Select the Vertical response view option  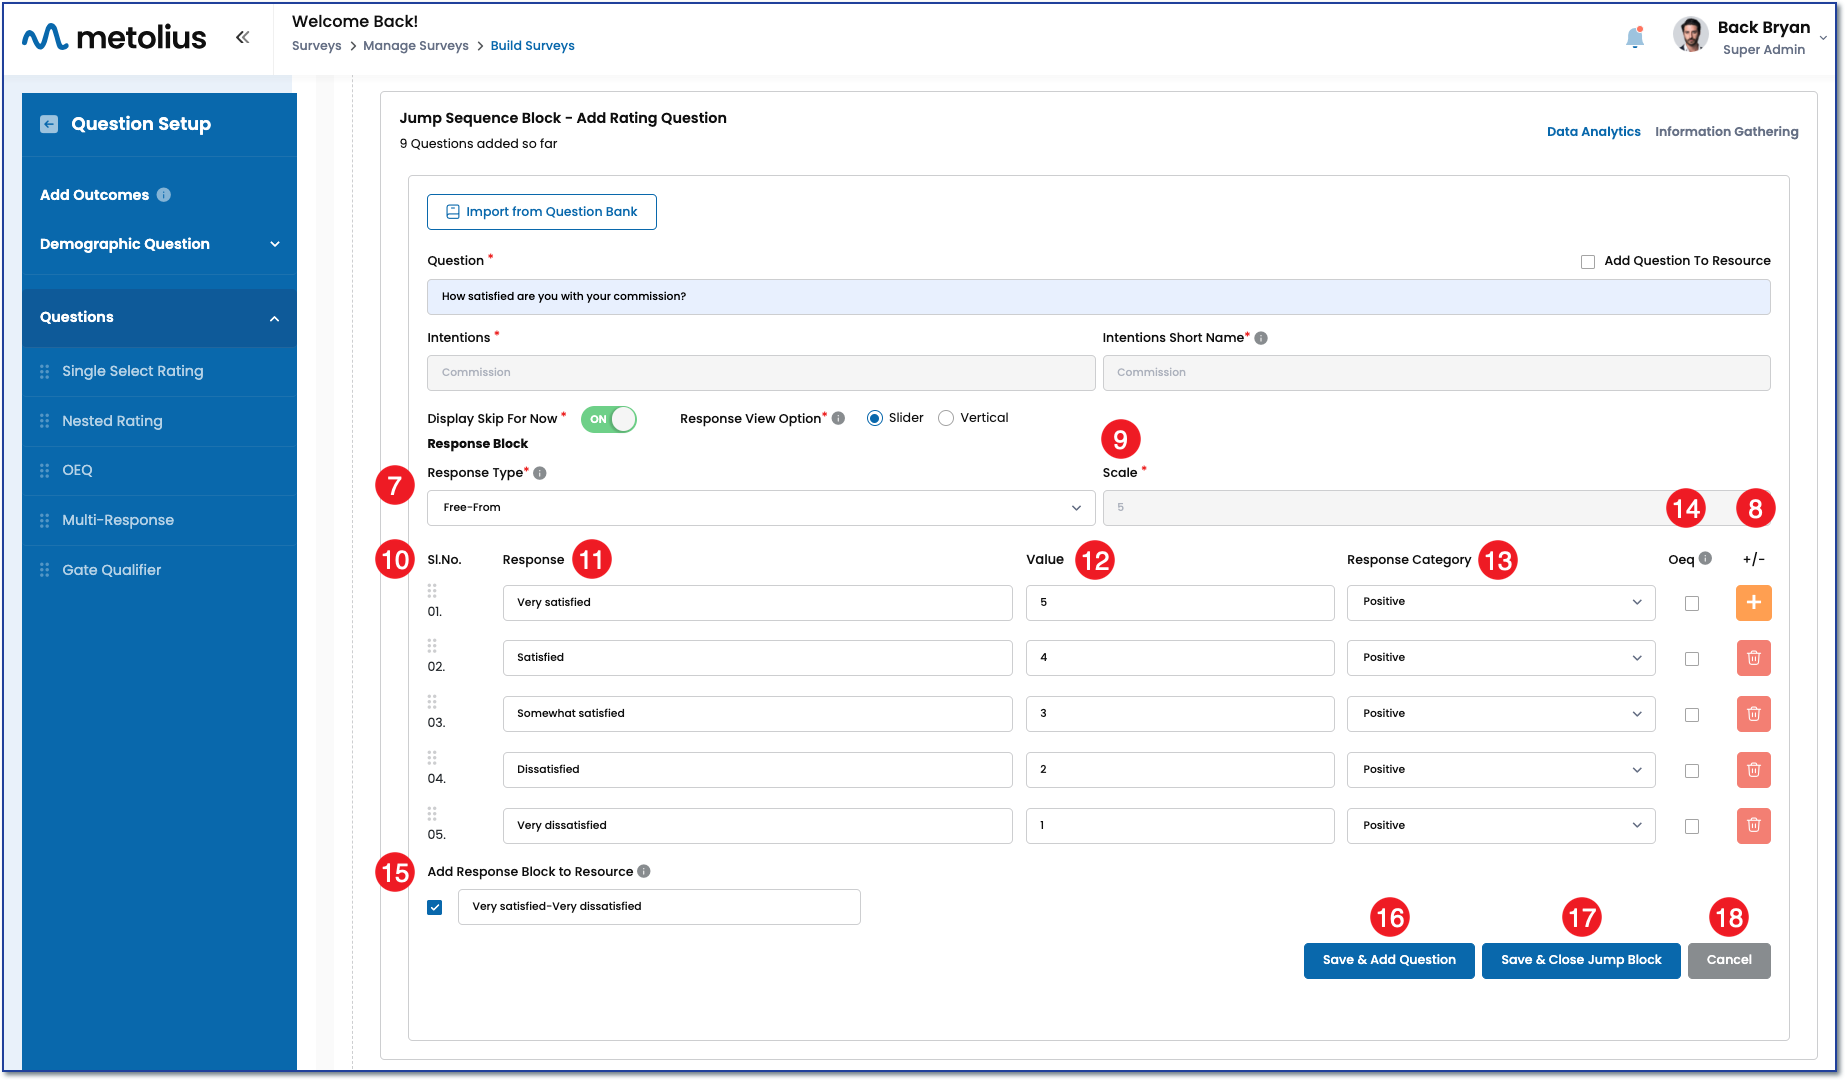click(x=946, y=418)
